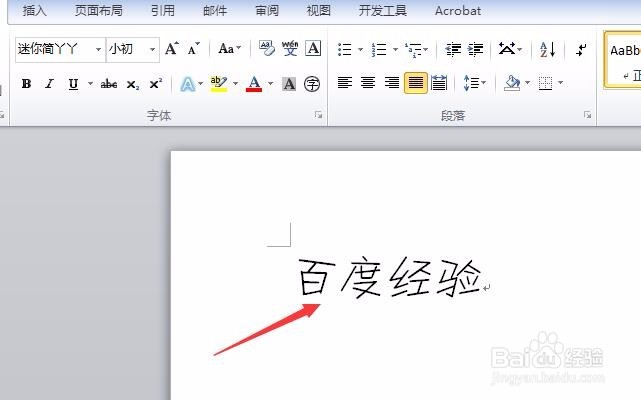This screenshot has height=400, width=641.
Task: Open the 段落 dialog launcher
Action: click(x=587, y=115)
